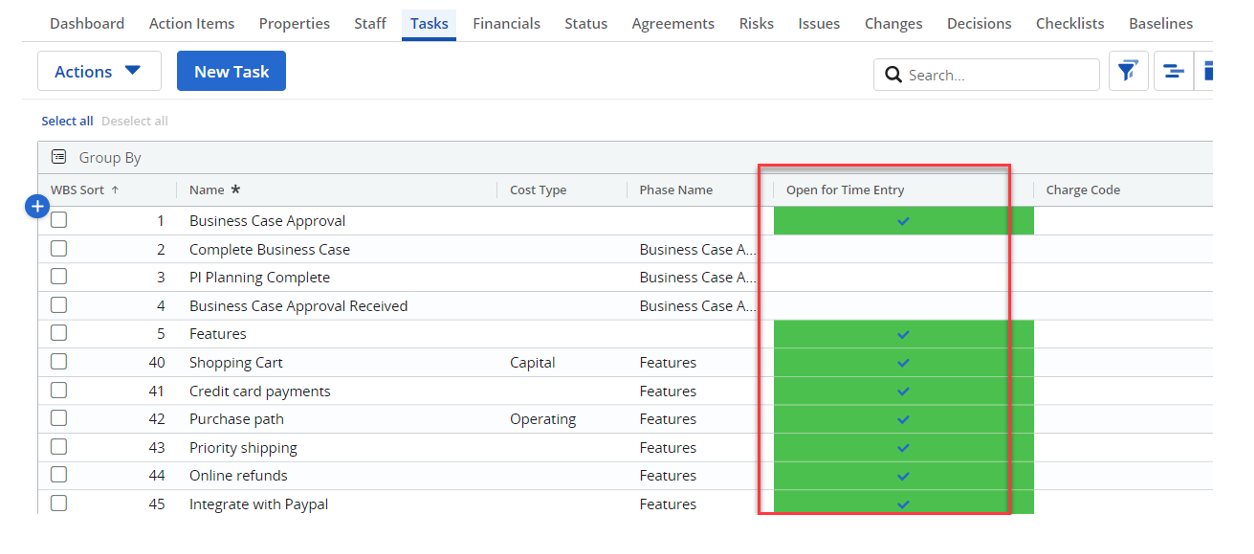
Task: Toggle time entry checkmark for Credit card payments
Action: click(x=903, y=391)
